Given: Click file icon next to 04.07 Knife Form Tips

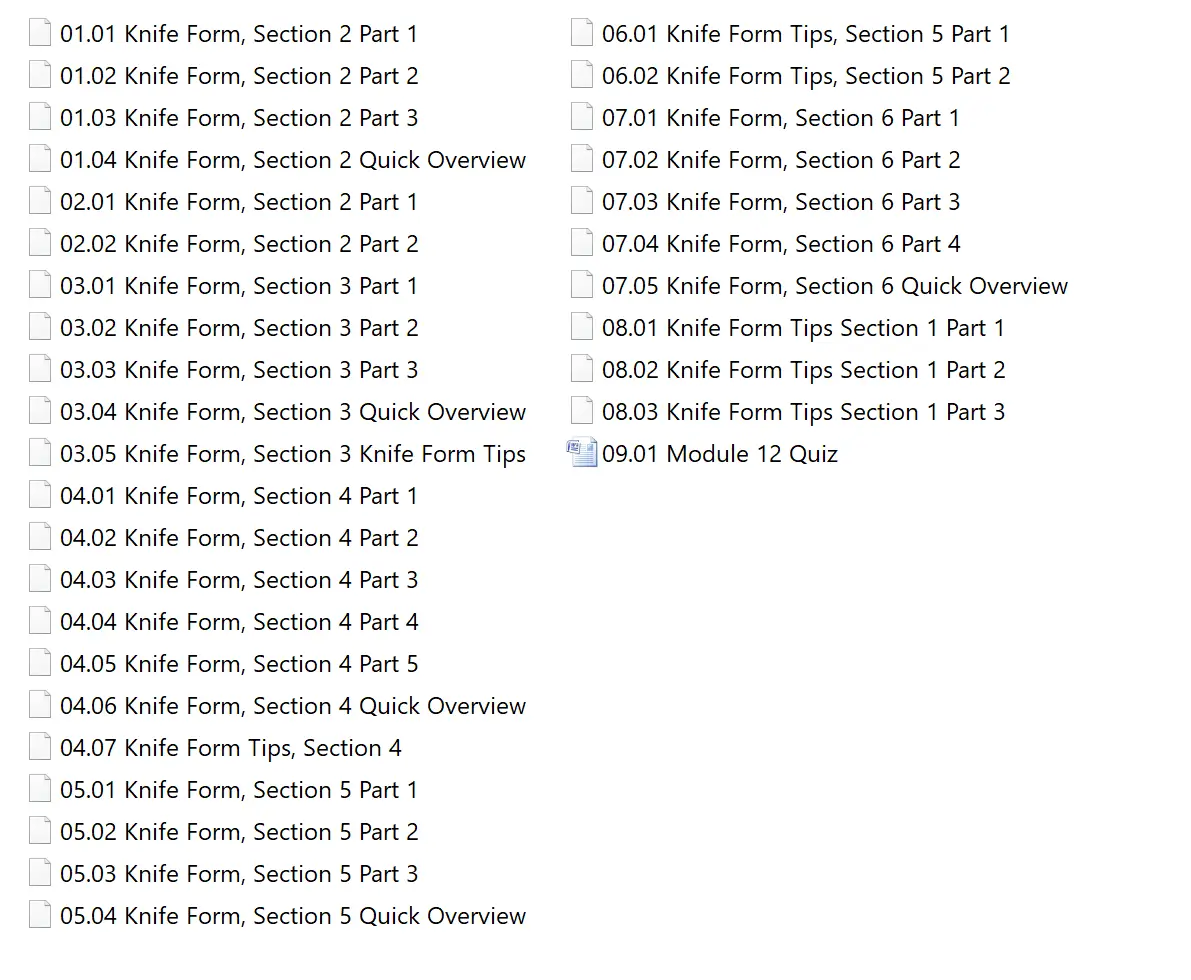Looking at the screenshot, I should pyautogui.click(x=40, y=748).
